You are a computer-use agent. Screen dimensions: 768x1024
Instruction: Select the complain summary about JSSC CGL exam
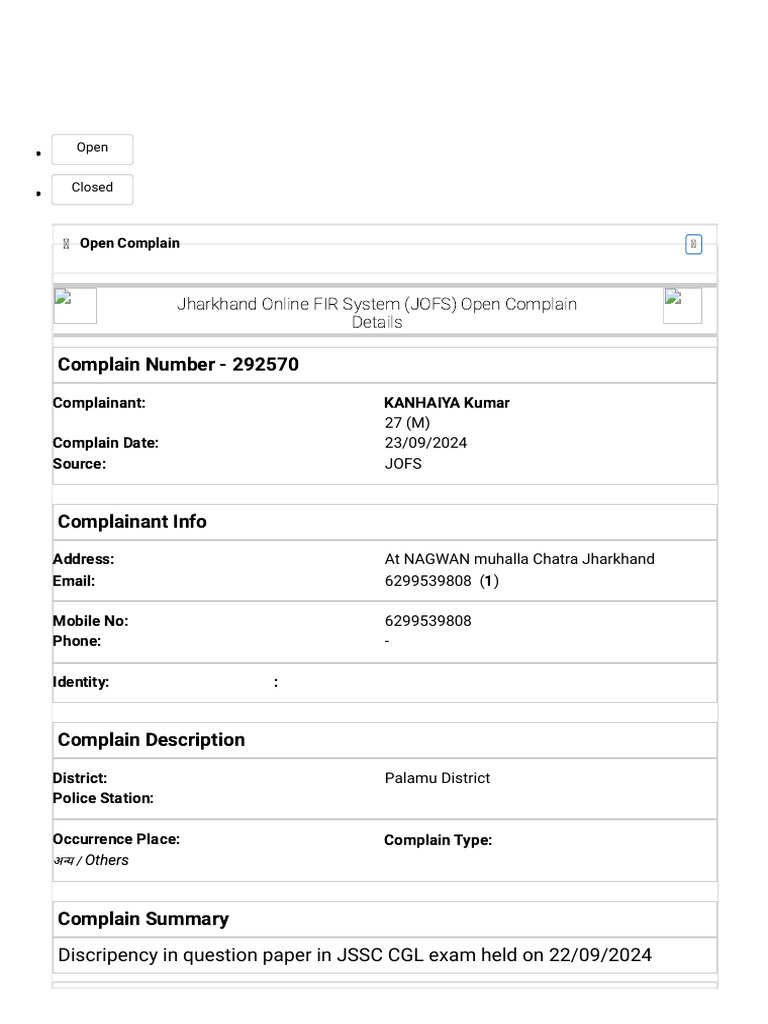point(355,955)
